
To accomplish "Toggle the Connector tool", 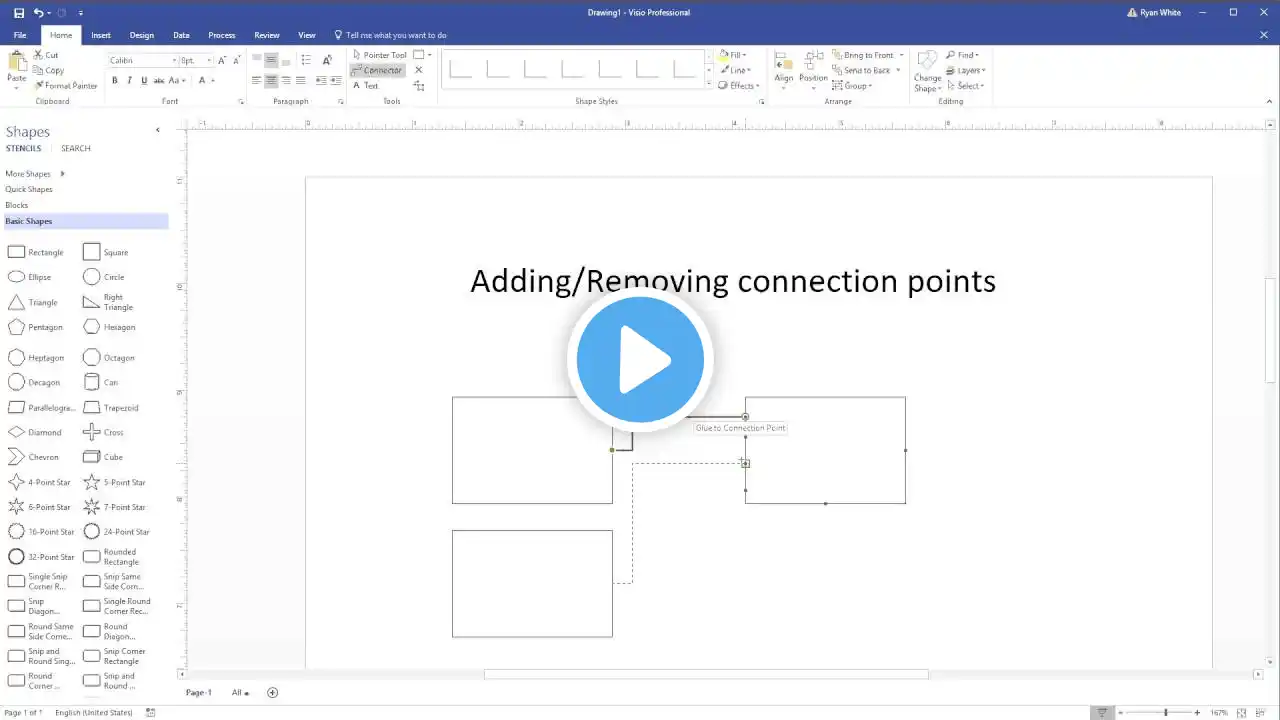I will click(x=378, y=70).
